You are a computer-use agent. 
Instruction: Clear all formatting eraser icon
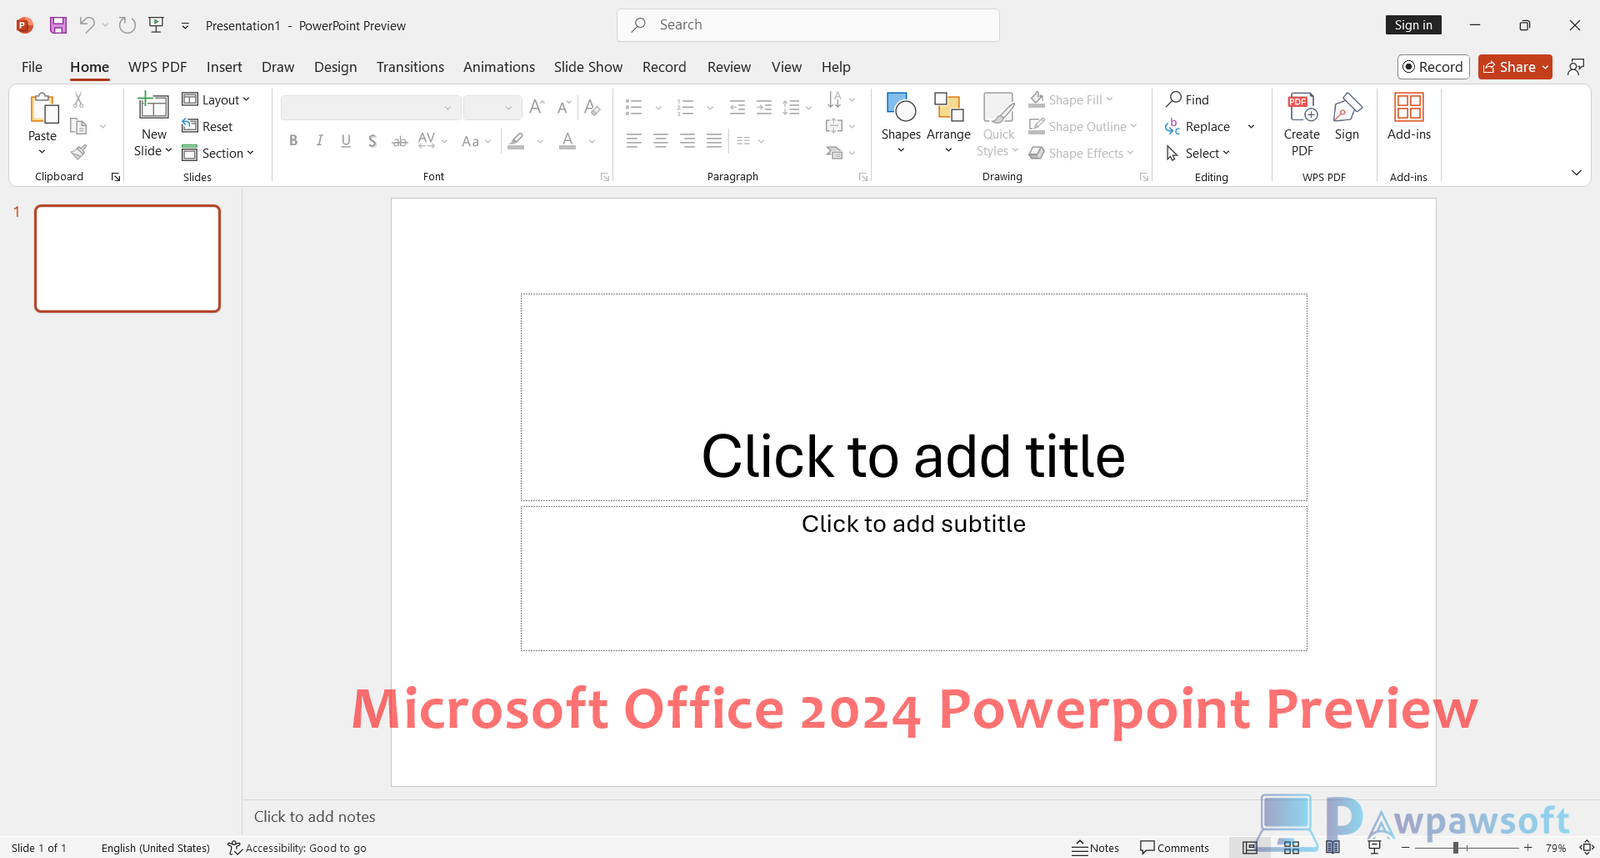(592, 107)
